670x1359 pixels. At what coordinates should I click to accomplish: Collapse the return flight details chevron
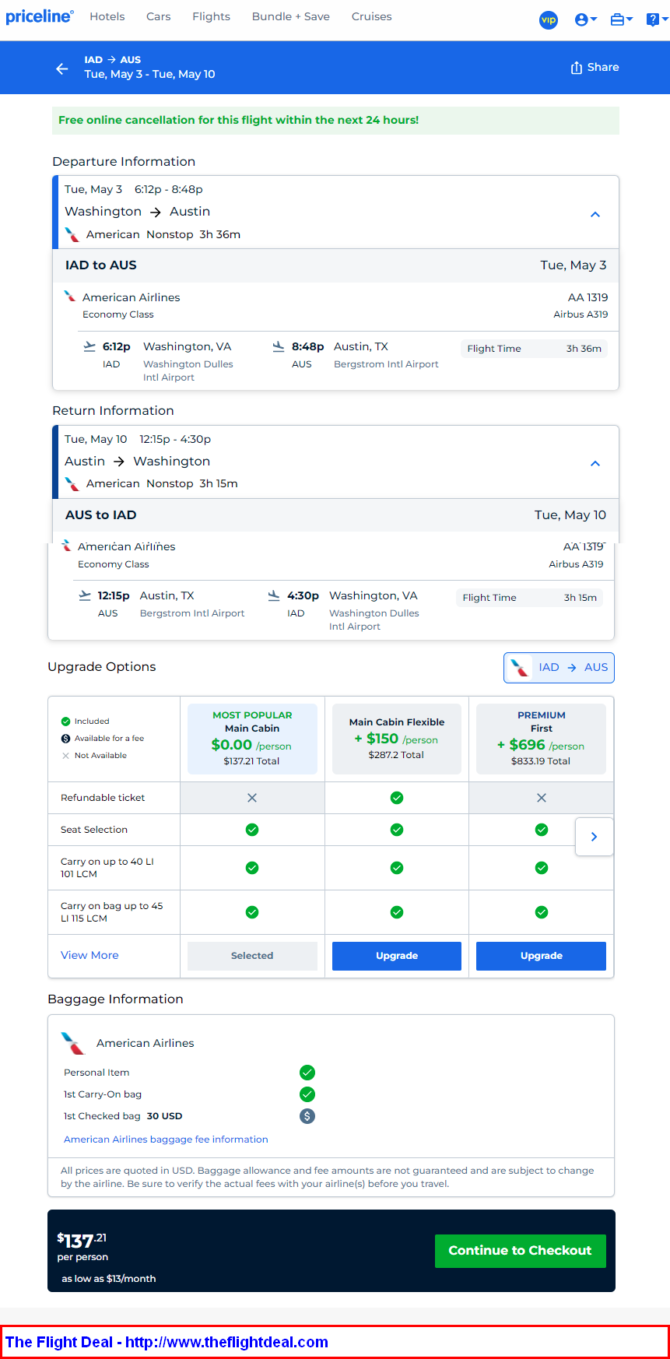coord(595,463)
